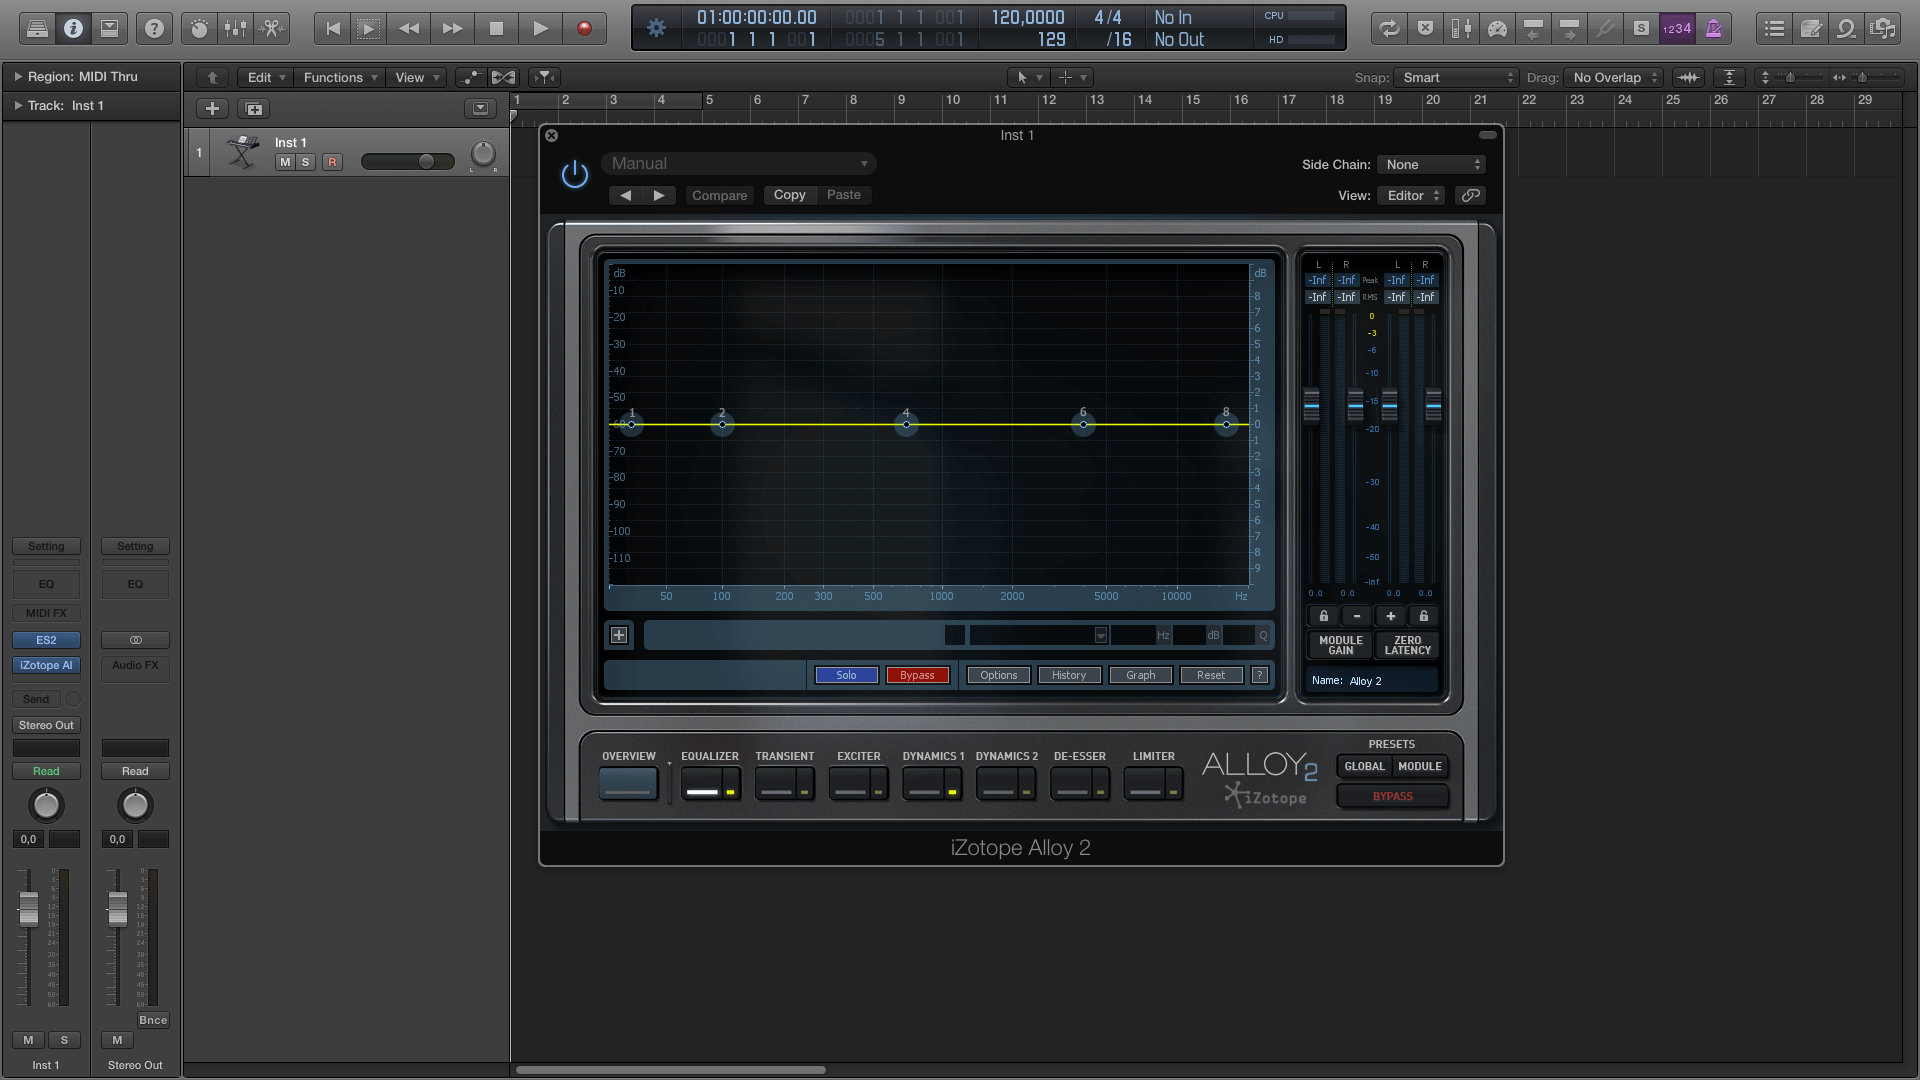Start recording with the red Record button

[585, 29]
